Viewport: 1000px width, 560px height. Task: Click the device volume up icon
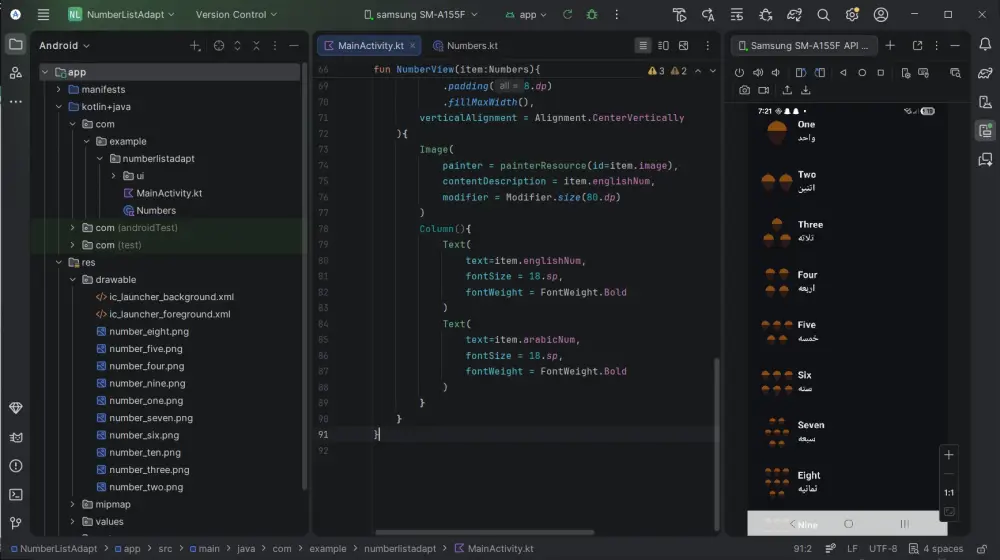pos(758,73)
